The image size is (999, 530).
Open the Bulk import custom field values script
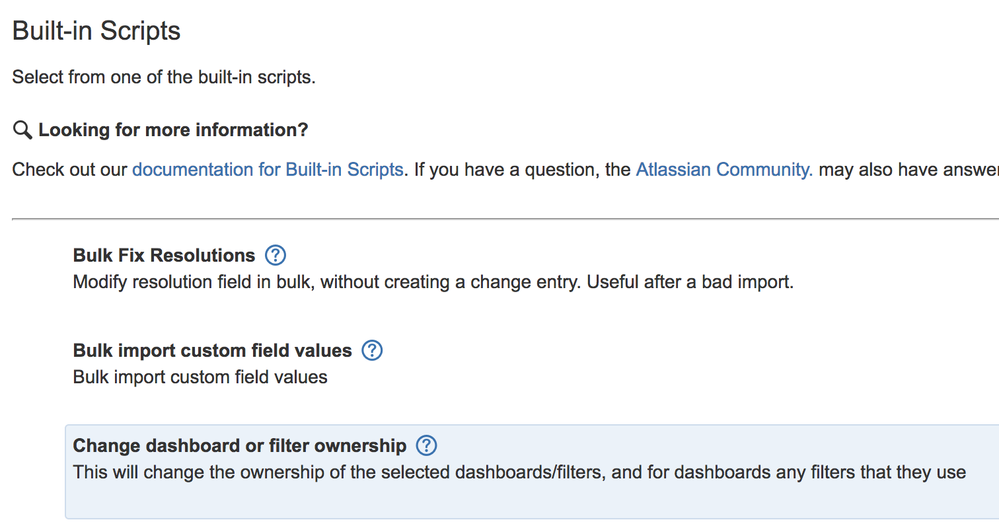pos(212,351)
